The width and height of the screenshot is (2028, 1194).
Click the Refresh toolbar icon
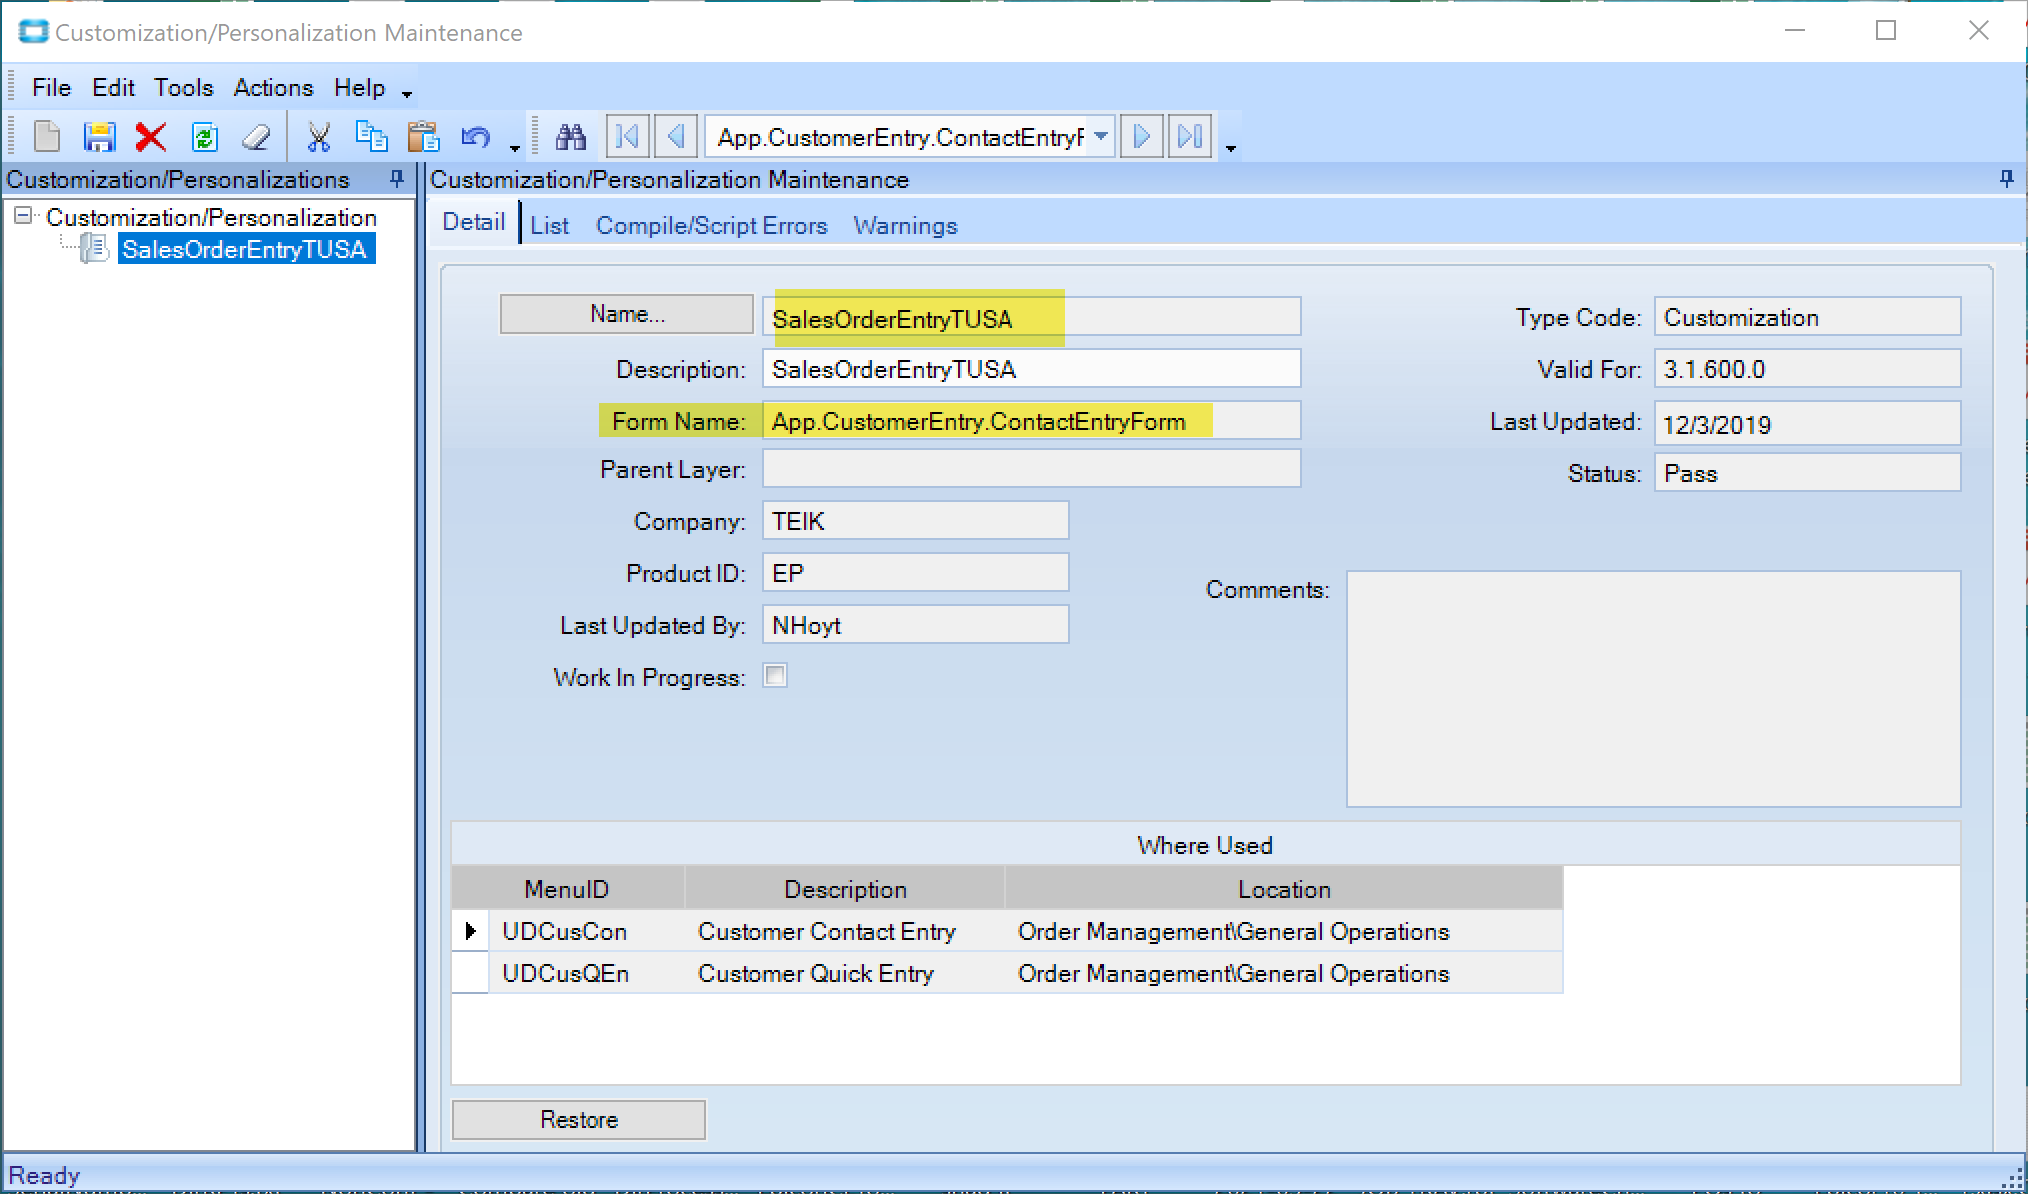[204, 137]
